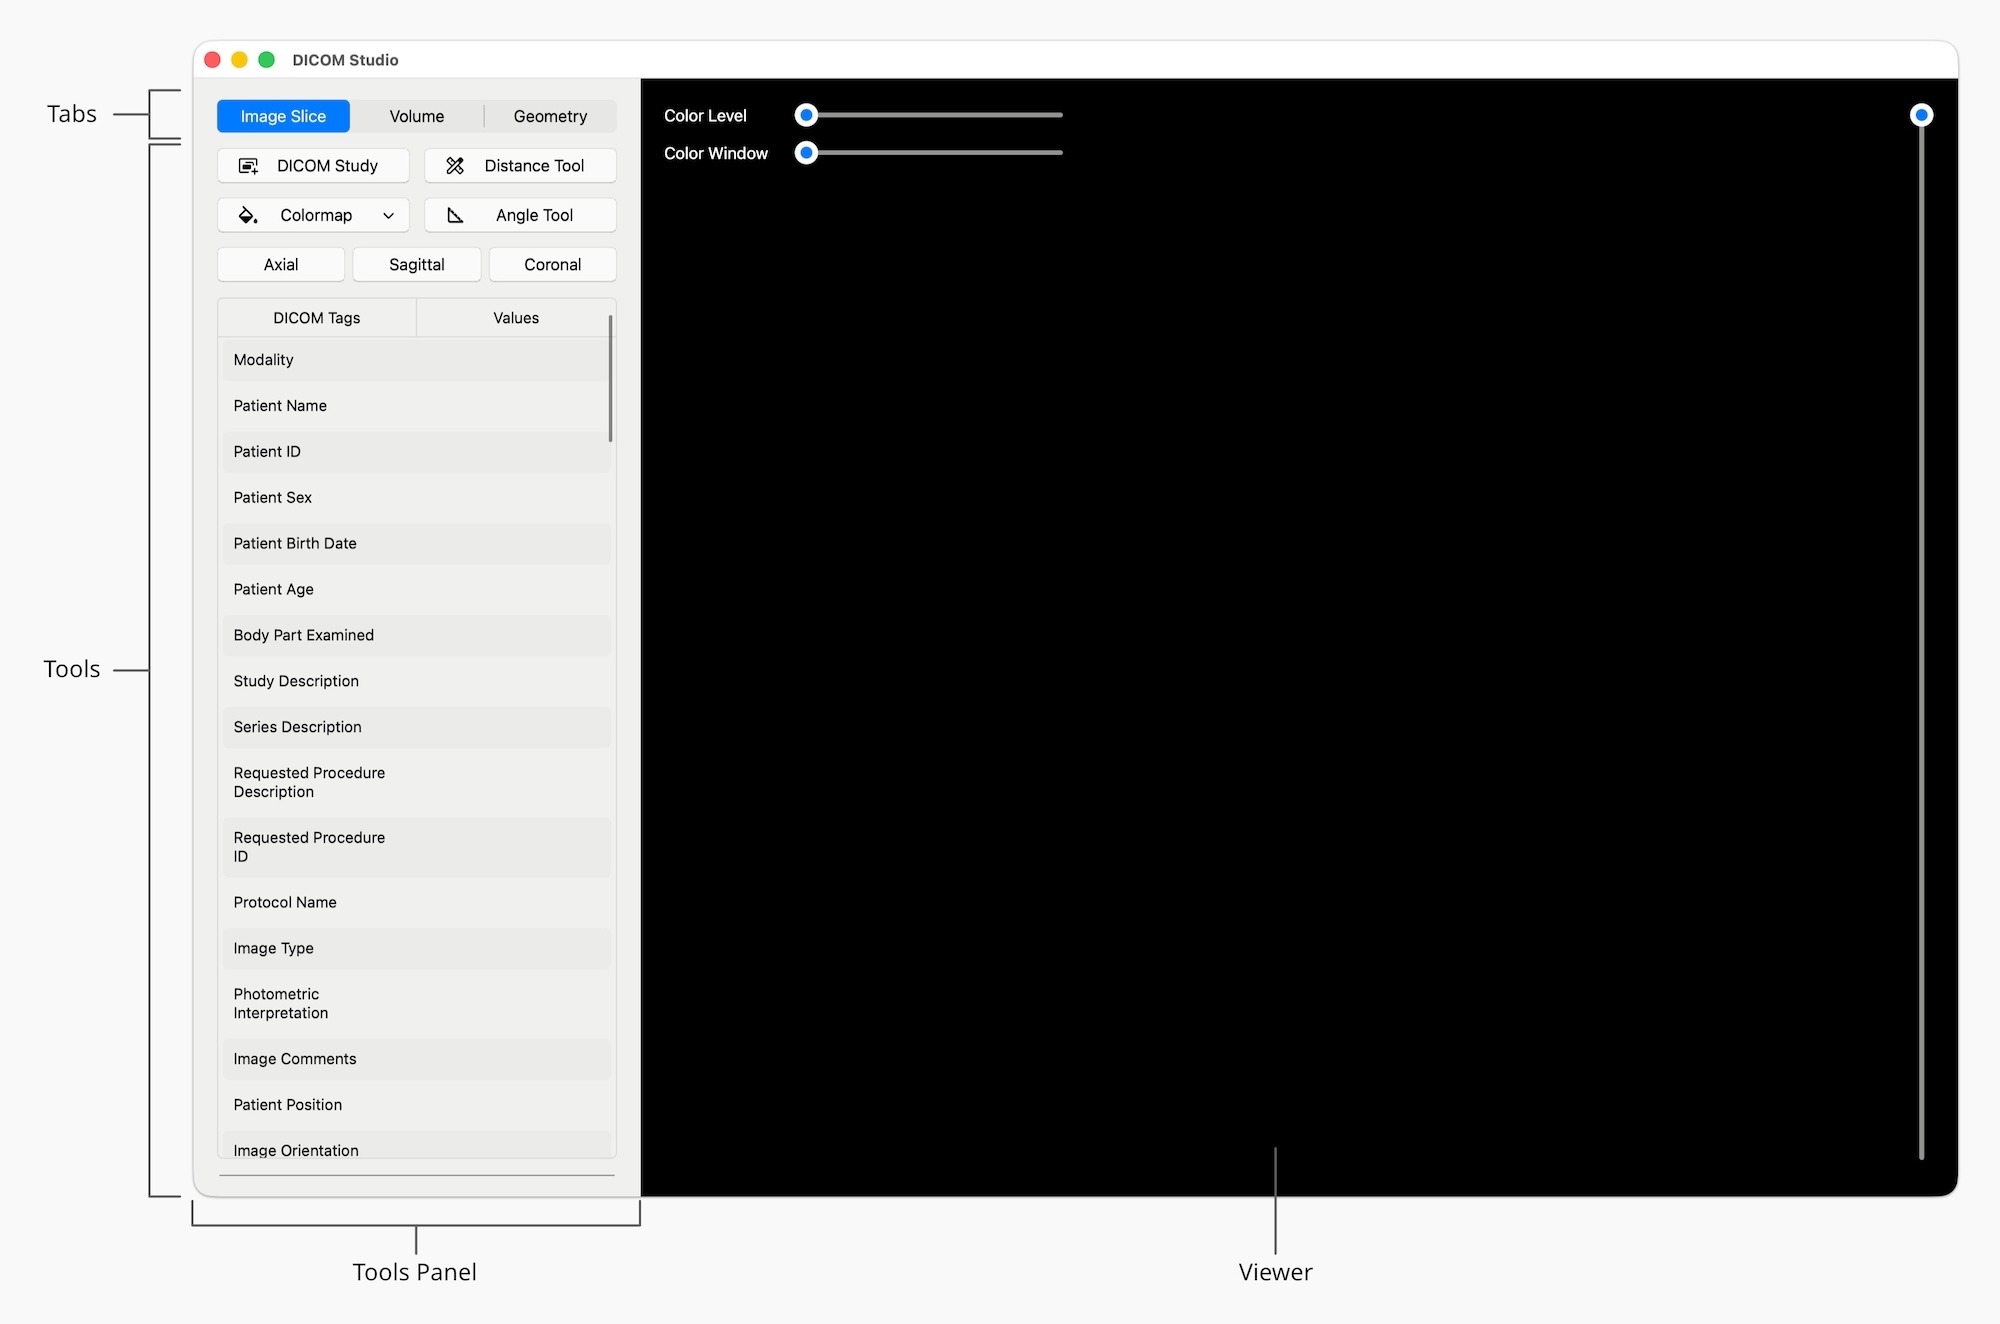This screenshot has height=1324, width=2000.
Task: Select the Image Slice tab
Action: click(283, 116)
